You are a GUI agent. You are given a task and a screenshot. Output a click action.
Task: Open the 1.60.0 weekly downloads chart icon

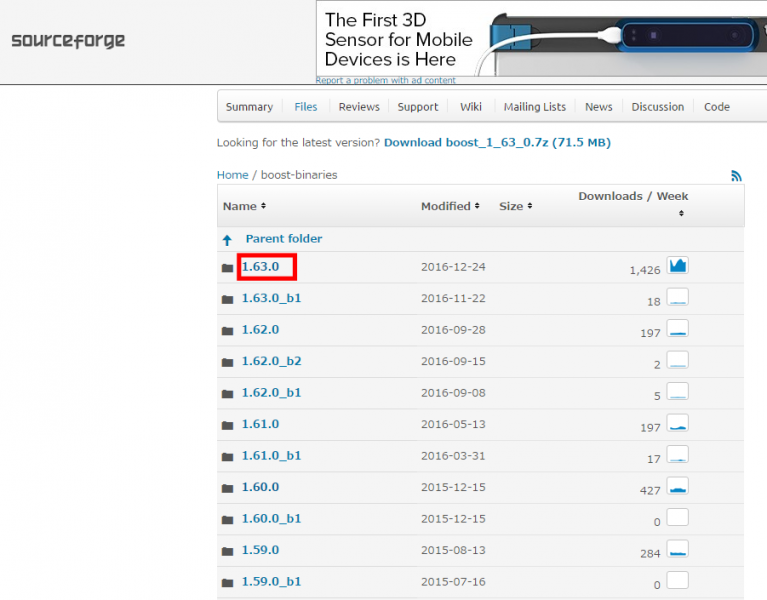[677, 487]
